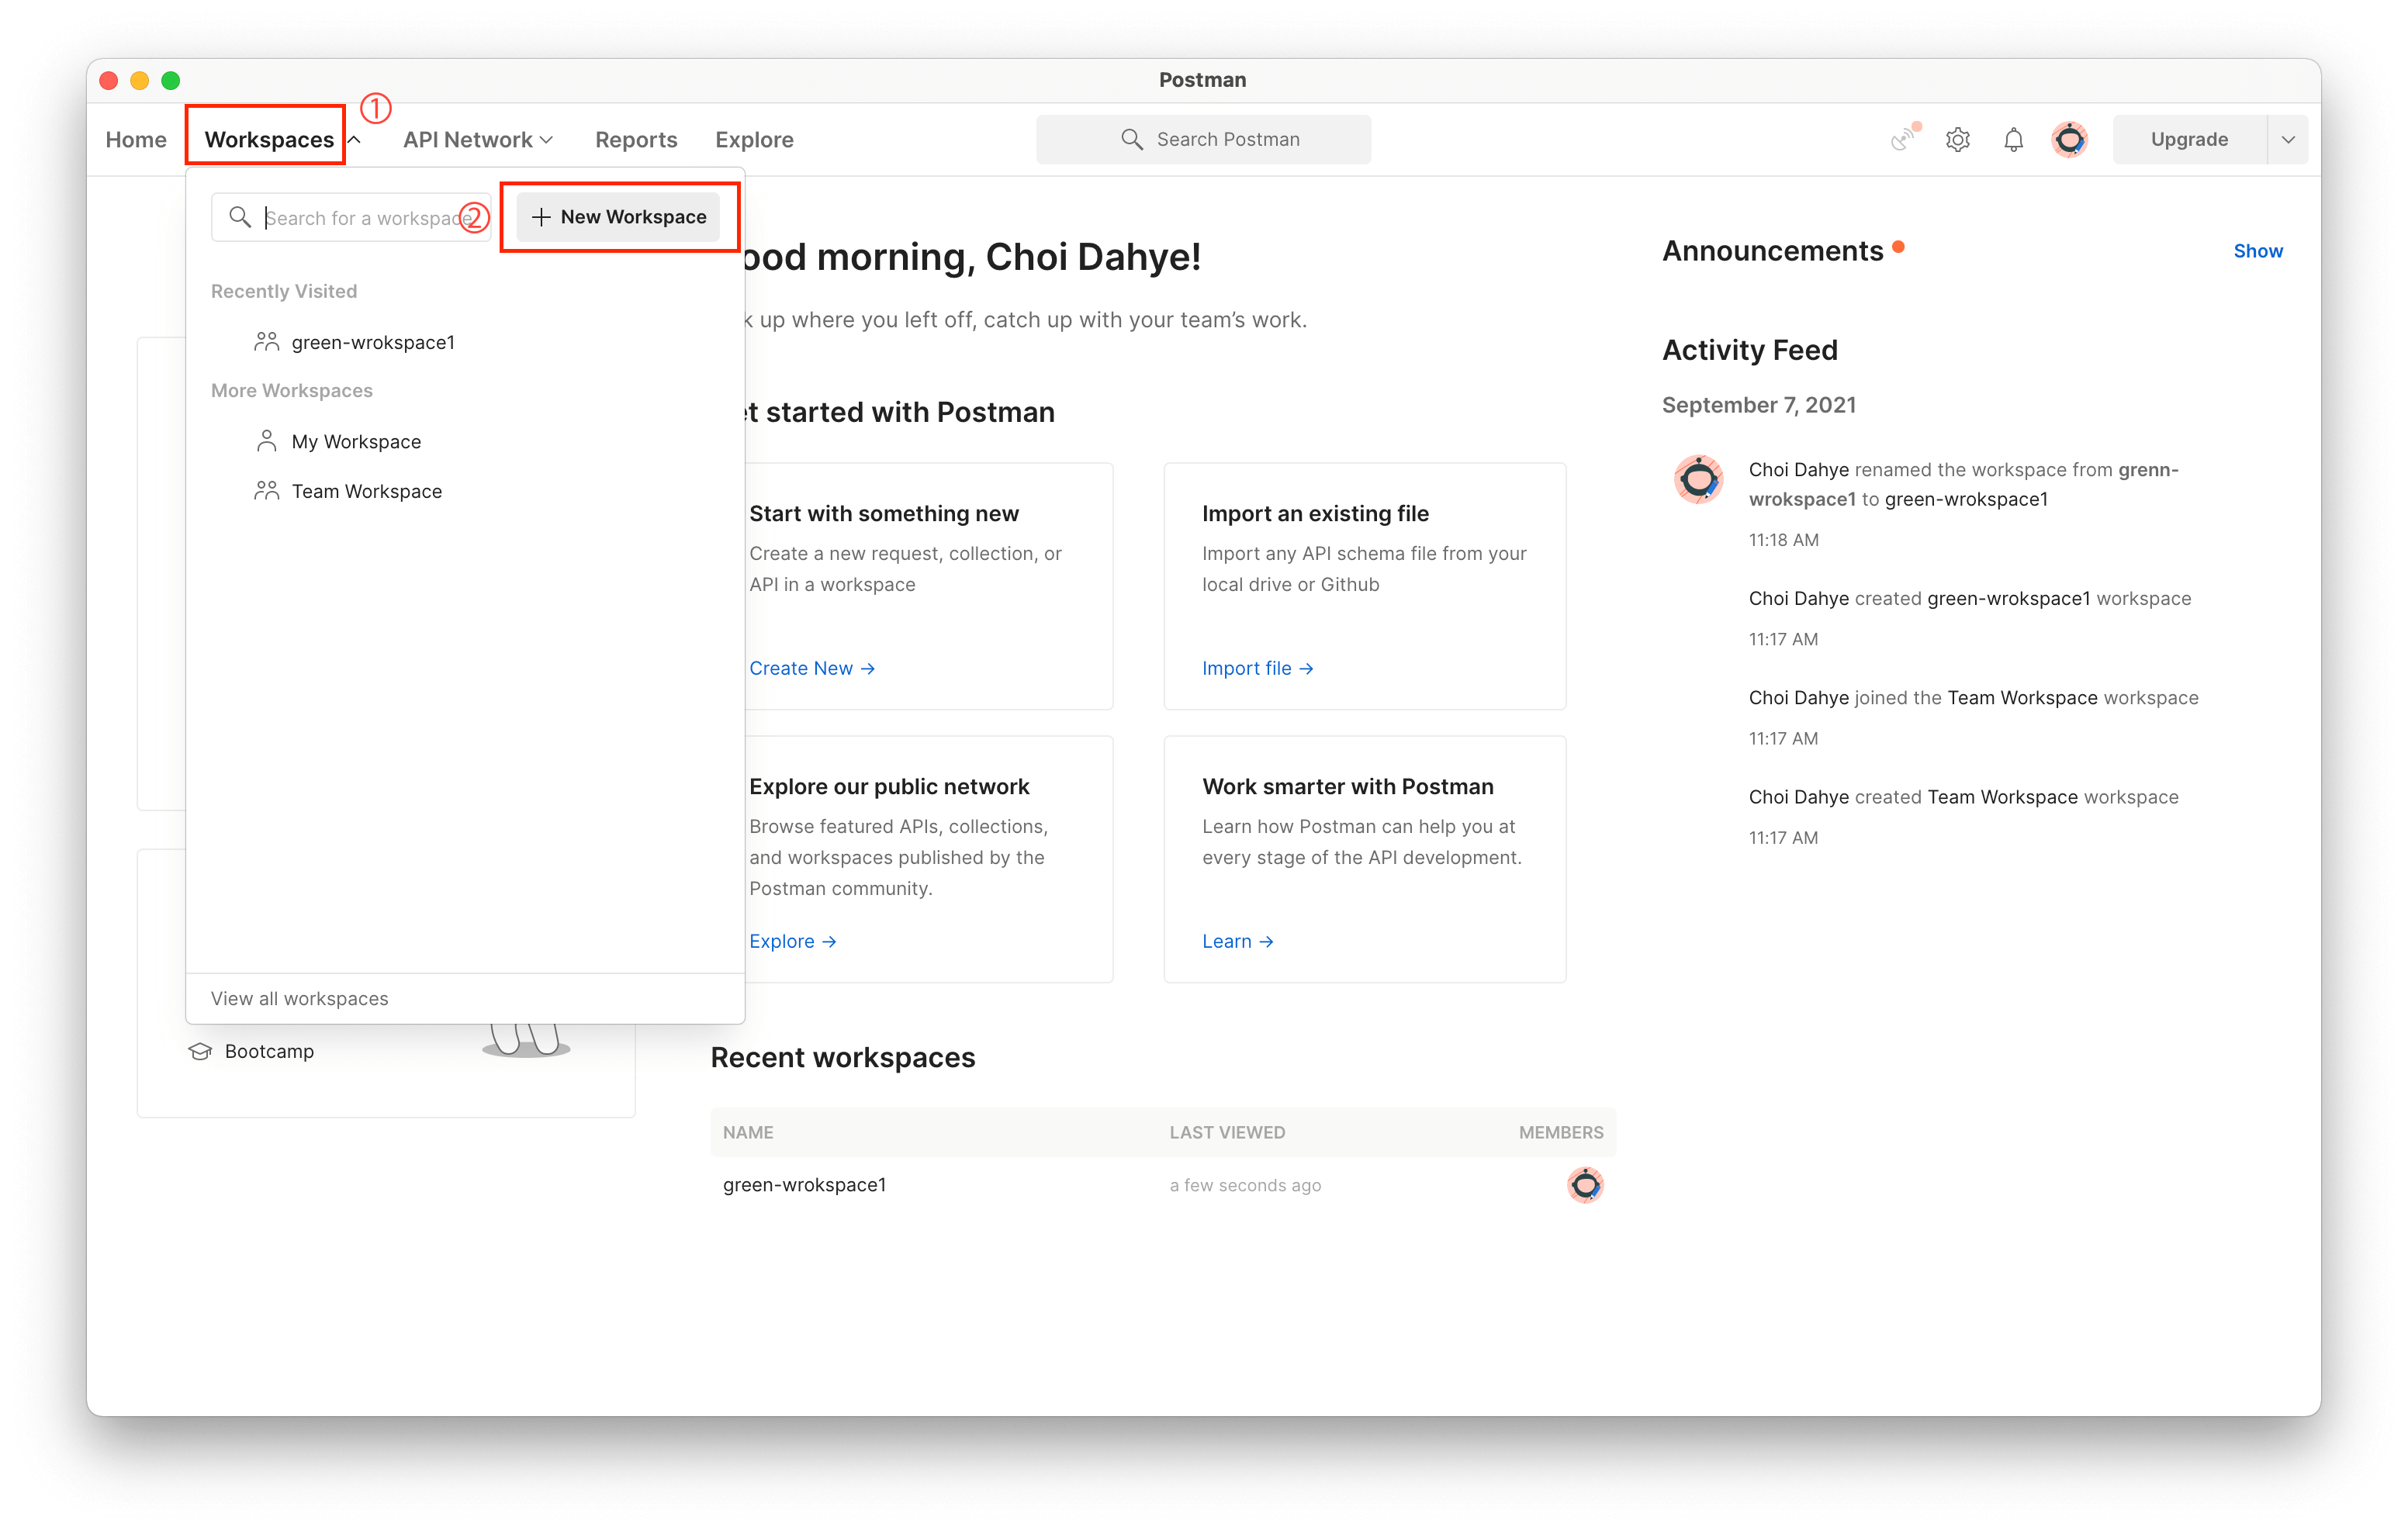This screenshot has width=2408, height=1531.
Task: Open the user avatar in the top header
Action: 2069,139
